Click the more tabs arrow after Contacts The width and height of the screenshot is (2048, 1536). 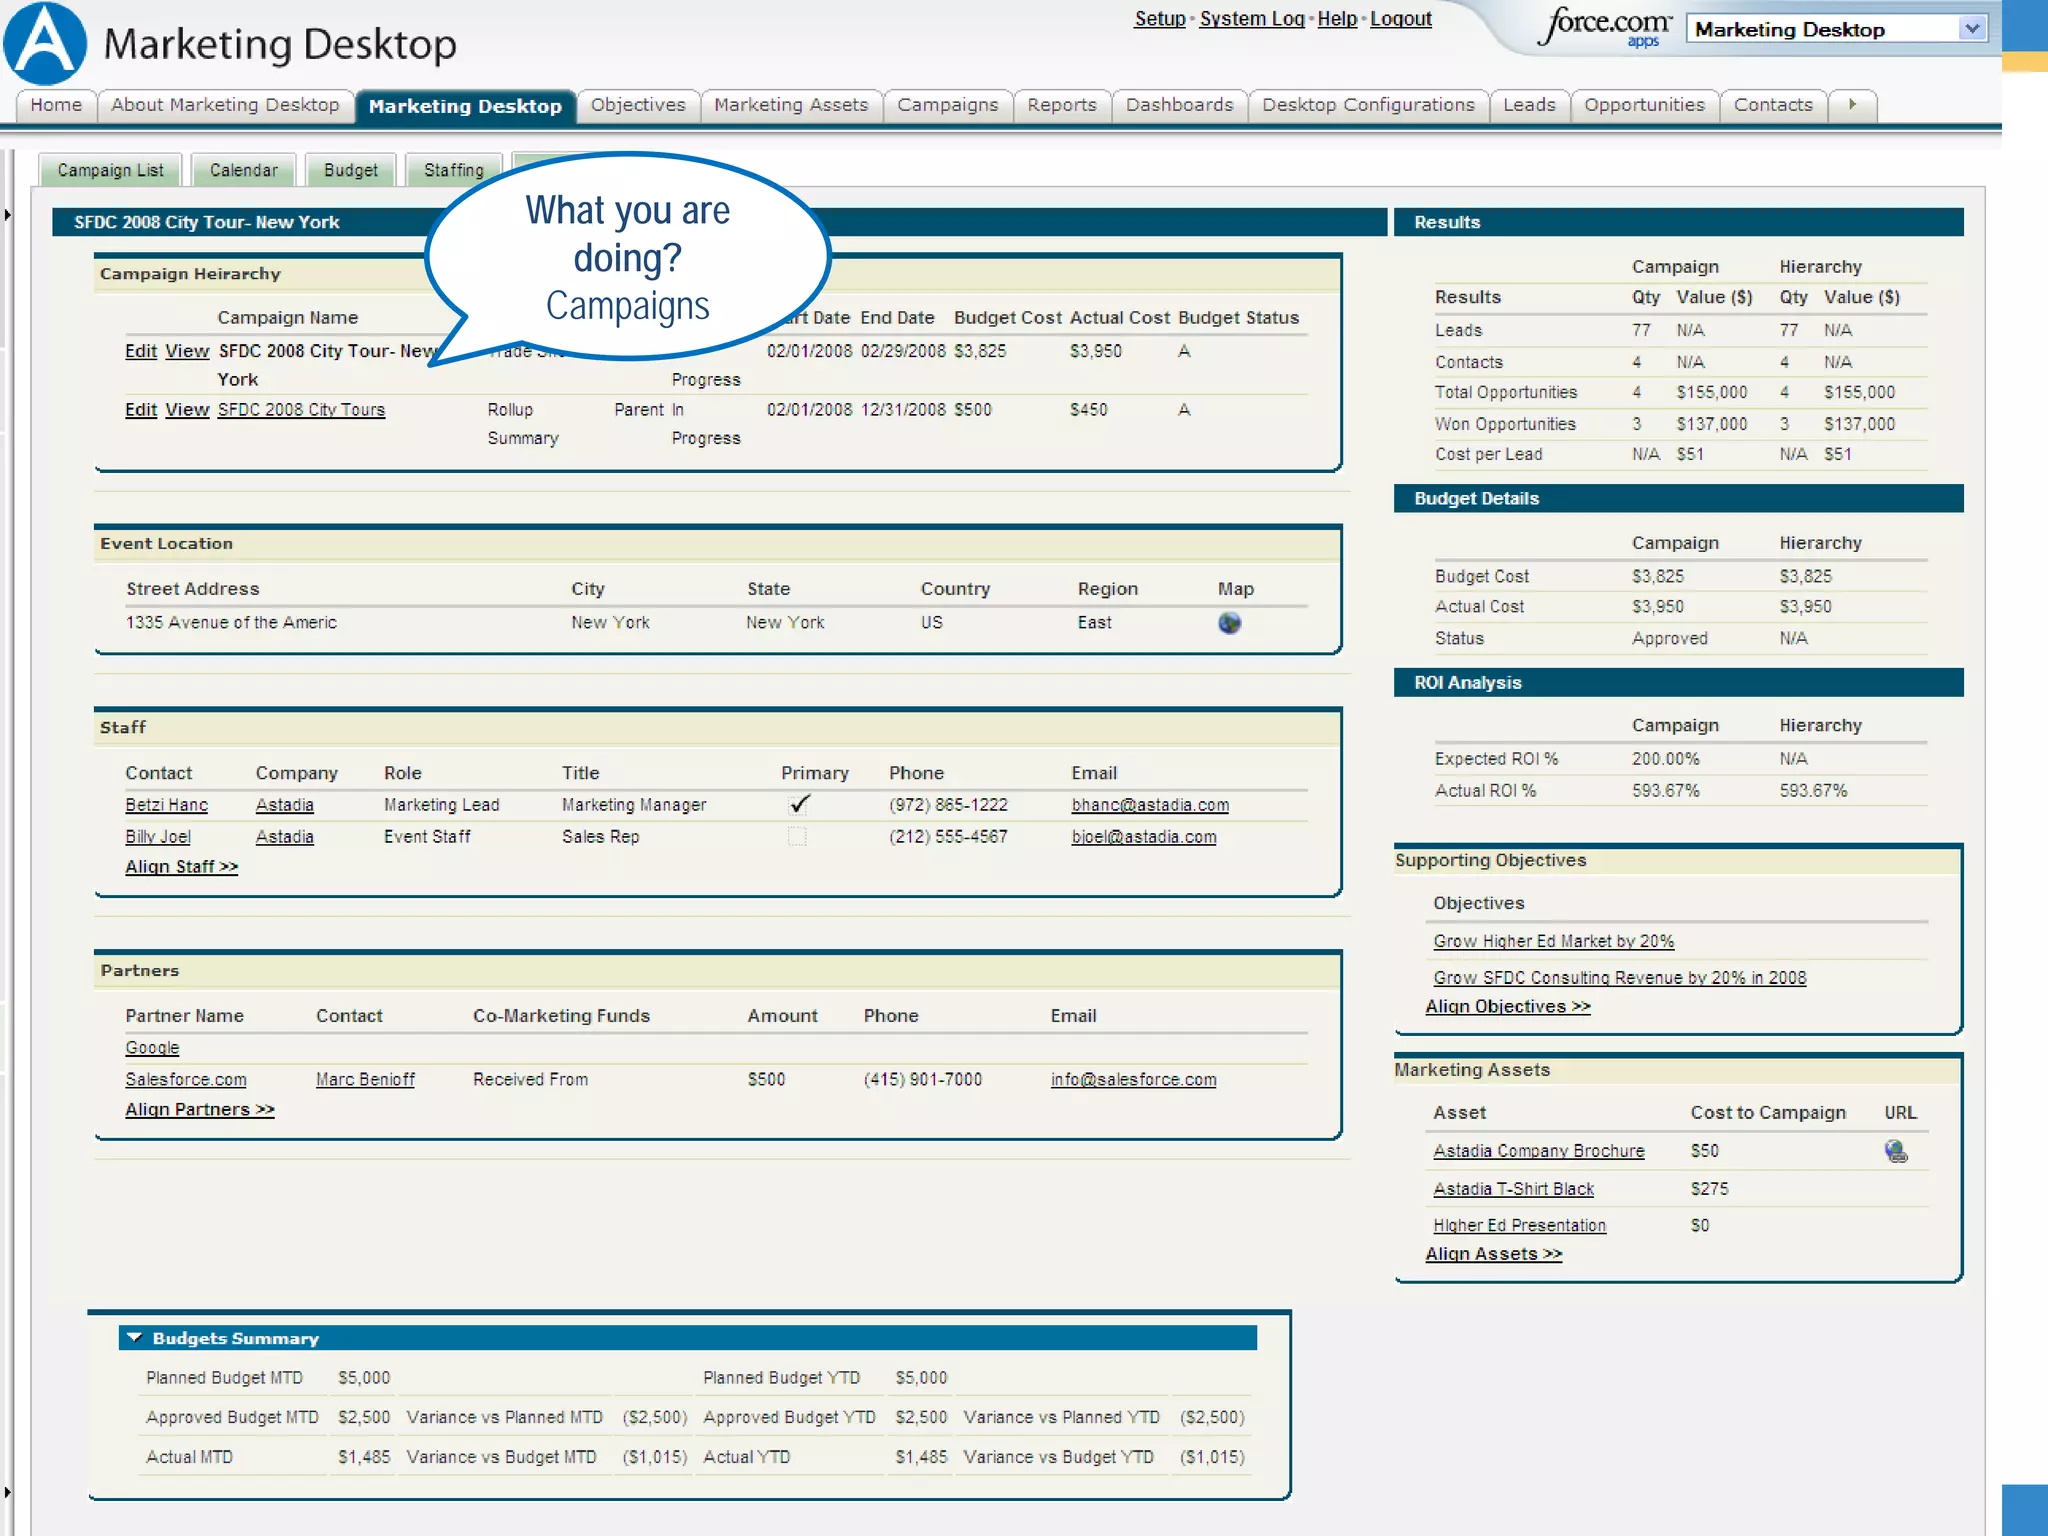tap(1852, 104)
